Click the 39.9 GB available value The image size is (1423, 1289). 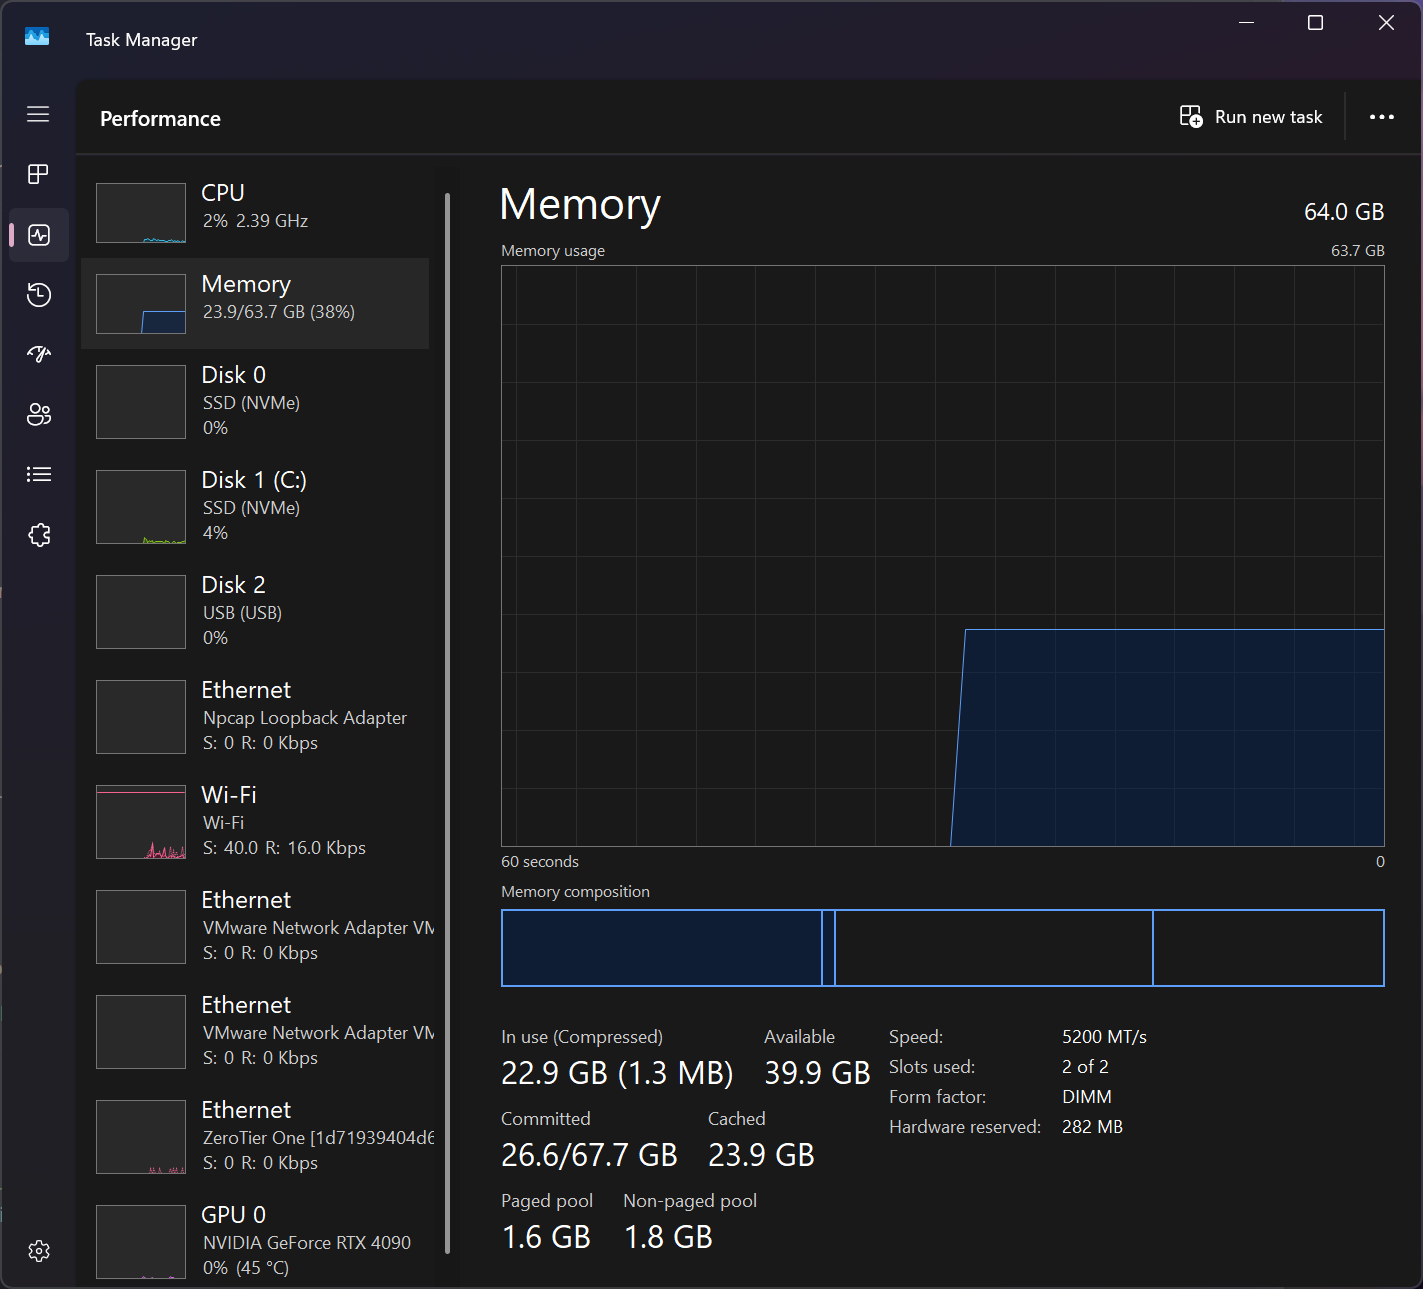pyautogui.click(x=817, y=1073)
